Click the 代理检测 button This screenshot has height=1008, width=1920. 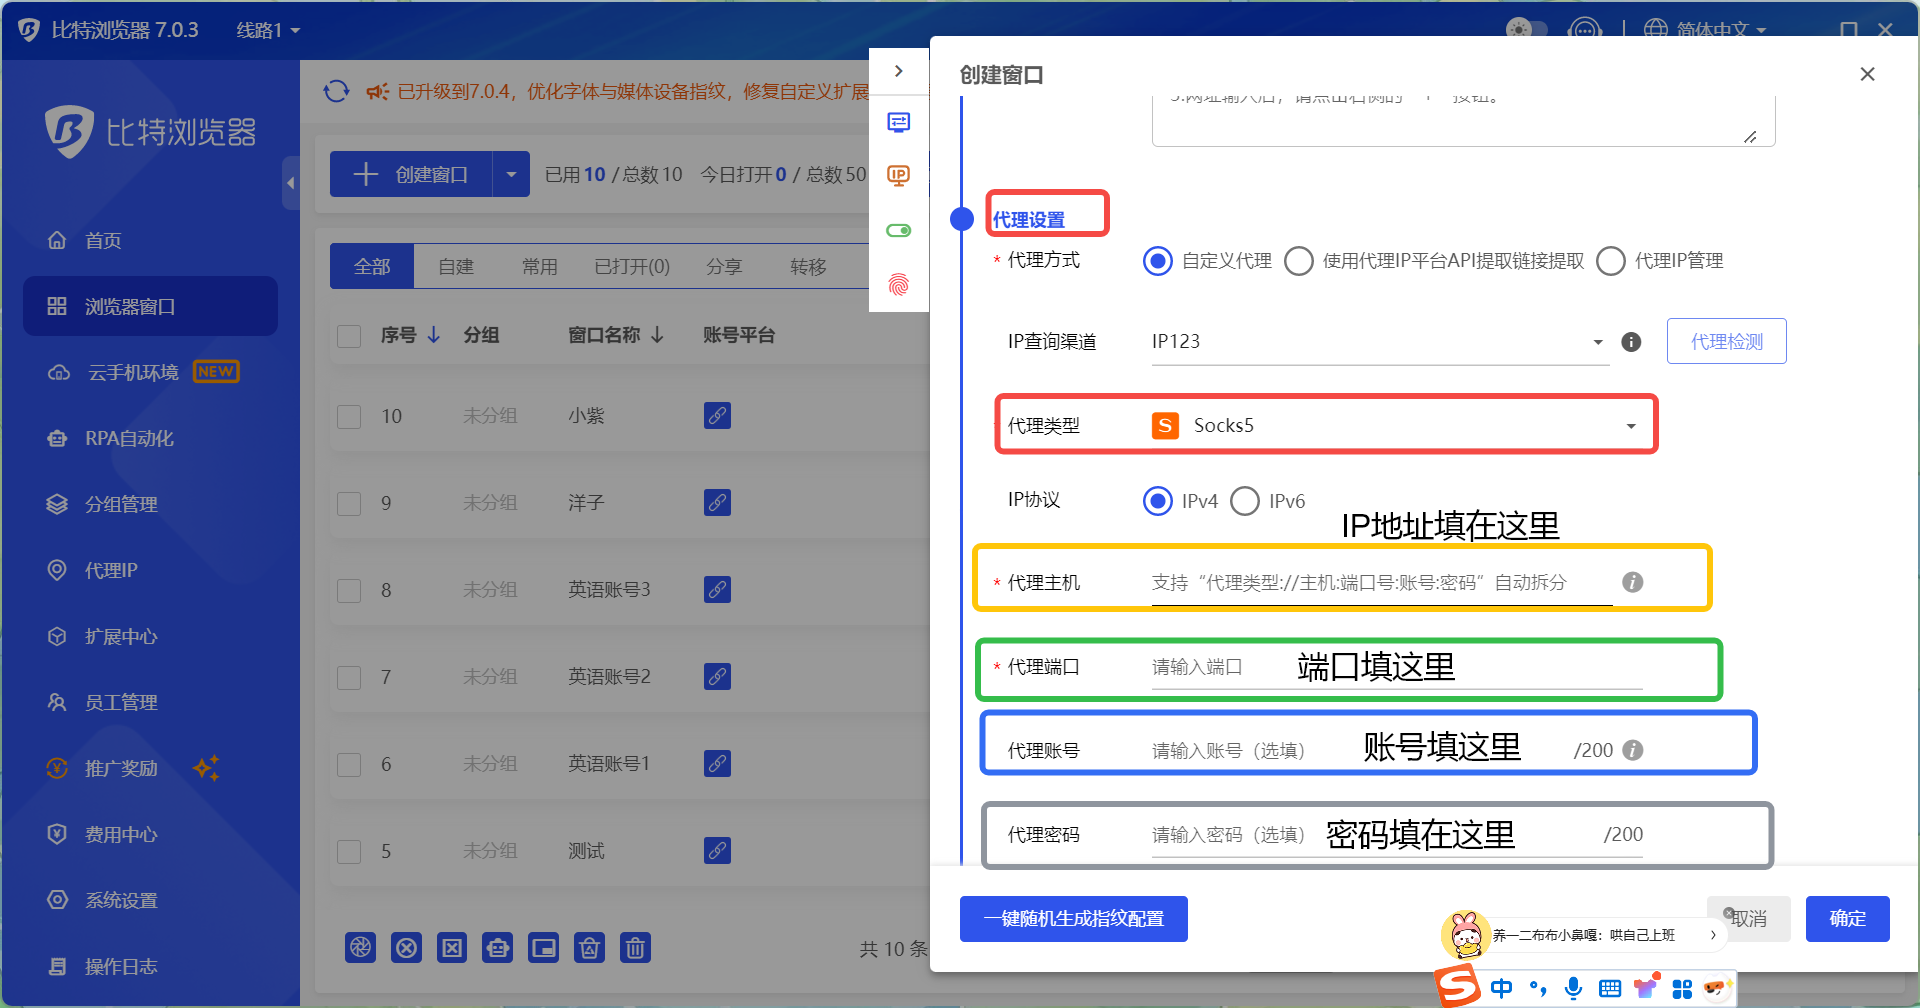click(1726, 341)
